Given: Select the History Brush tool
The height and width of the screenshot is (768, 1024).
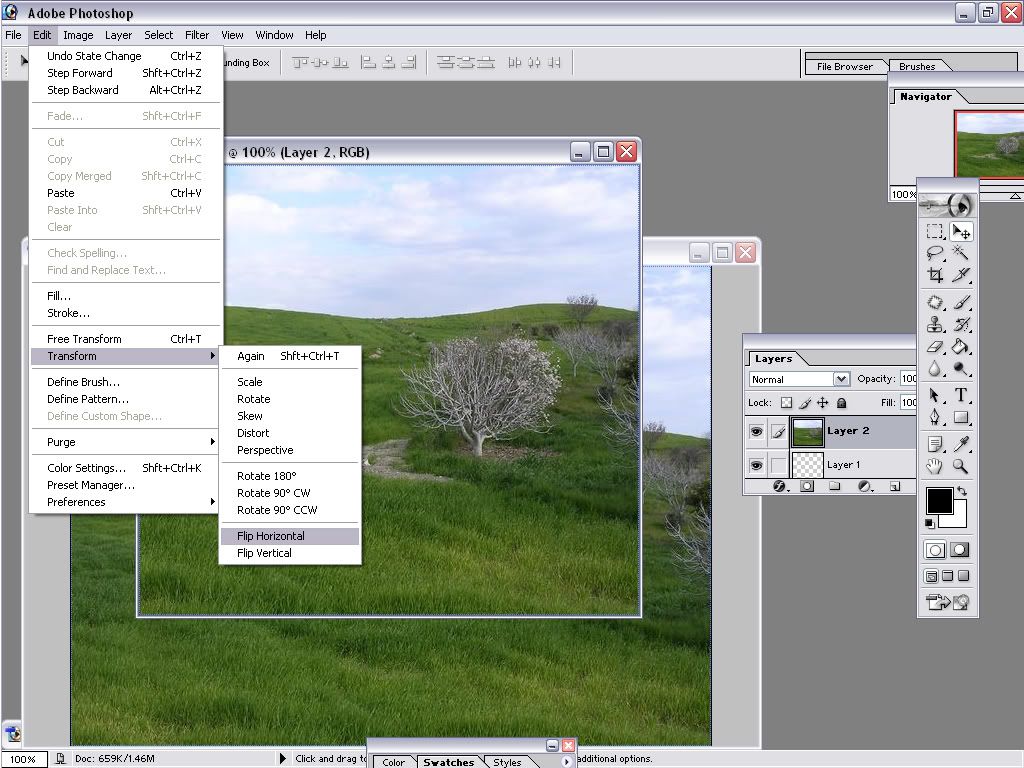Looking at the screenshot, I should [x=961, y=325].
